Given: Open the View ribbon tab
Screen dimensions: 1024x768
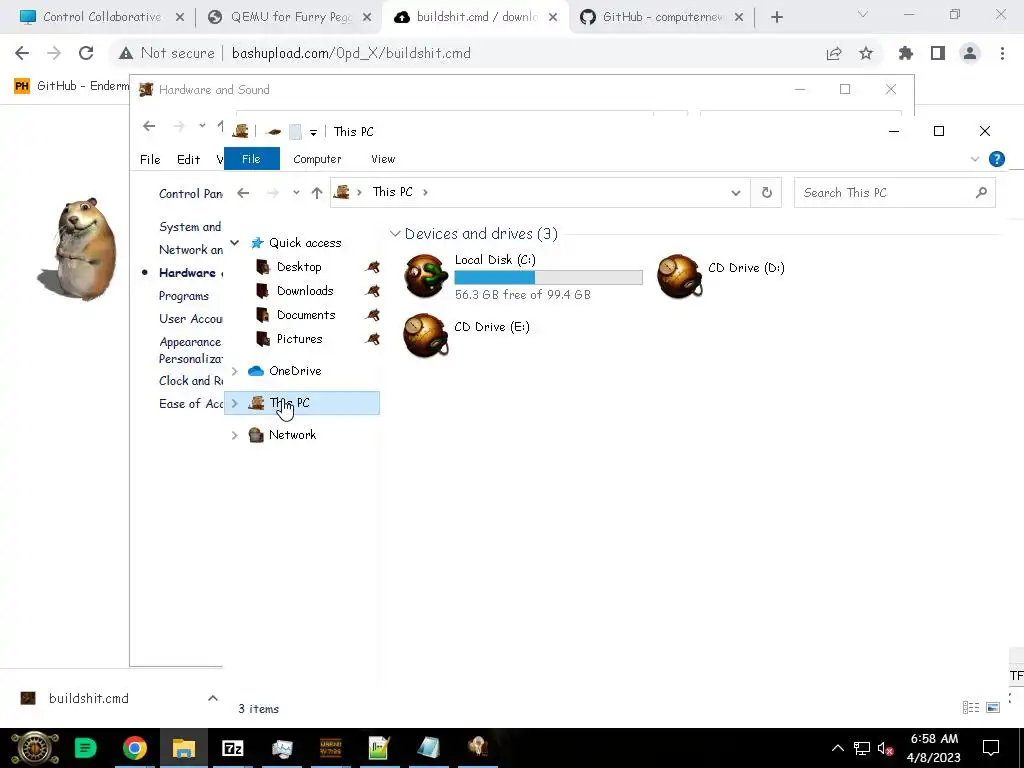Looking at the screenshot, I should tap(383, 159).
